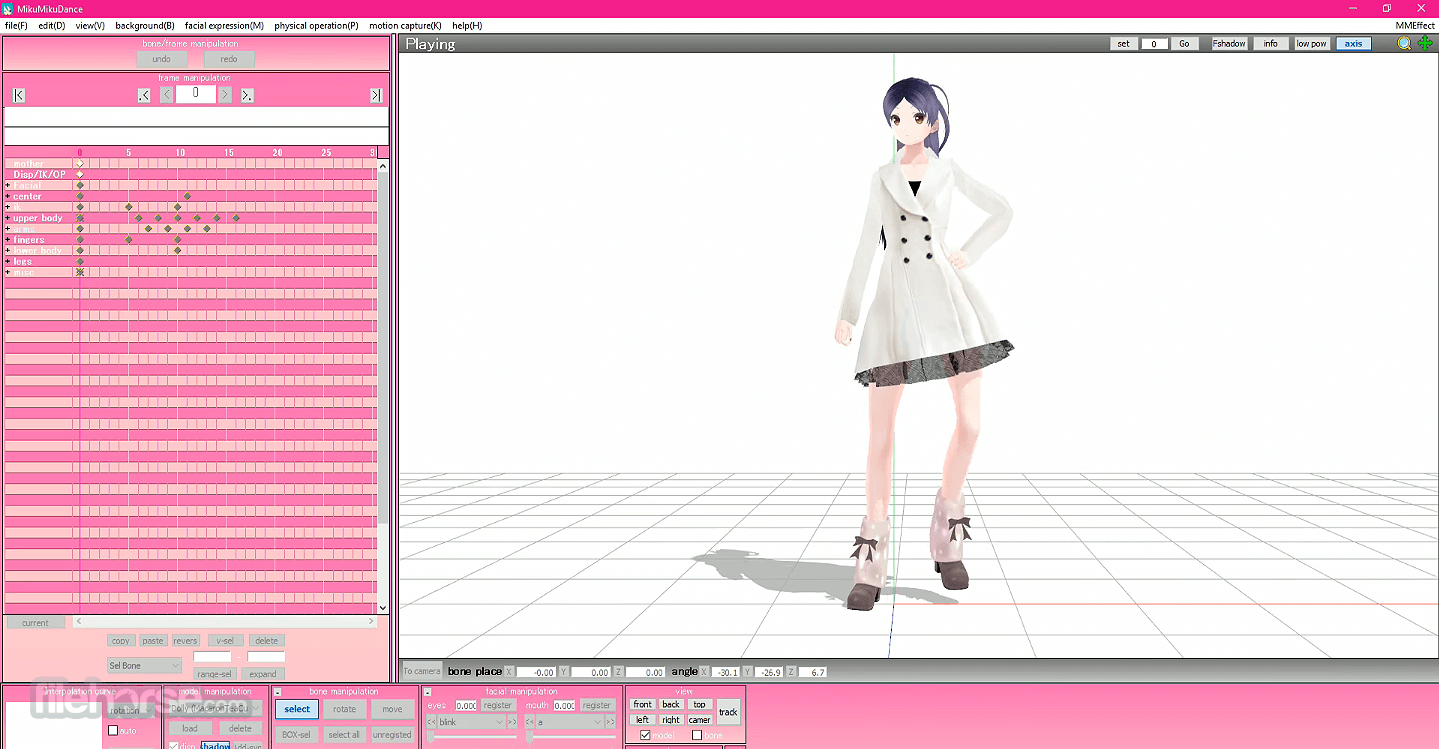Click the timeline horizontal scrollbar
Screen dimensions: 1439x749
point(223,622)
